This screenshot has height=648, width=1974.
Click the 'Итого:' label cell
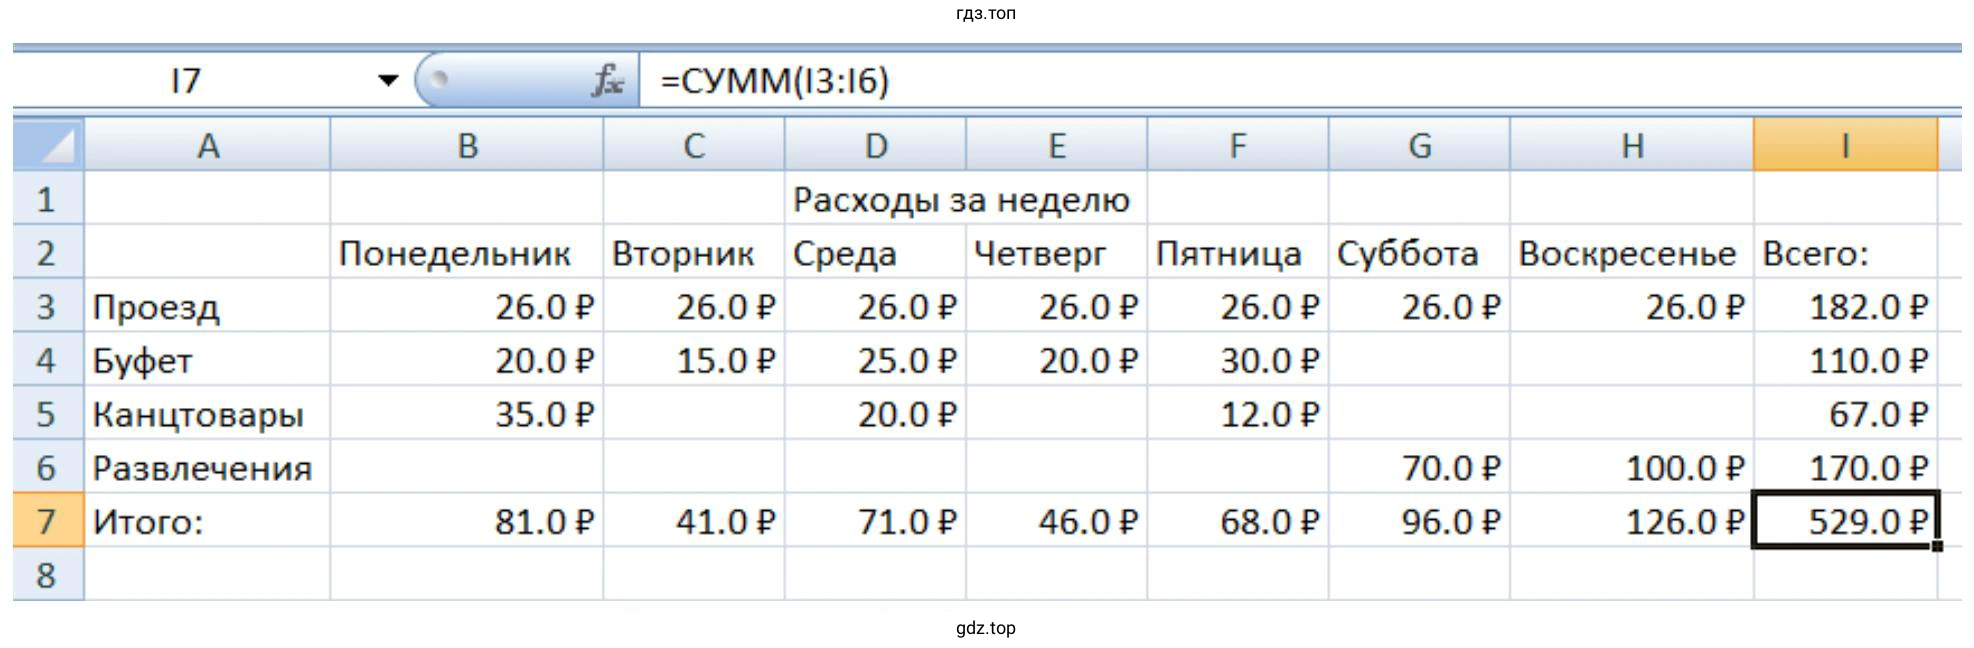click(x=207, y=521)
